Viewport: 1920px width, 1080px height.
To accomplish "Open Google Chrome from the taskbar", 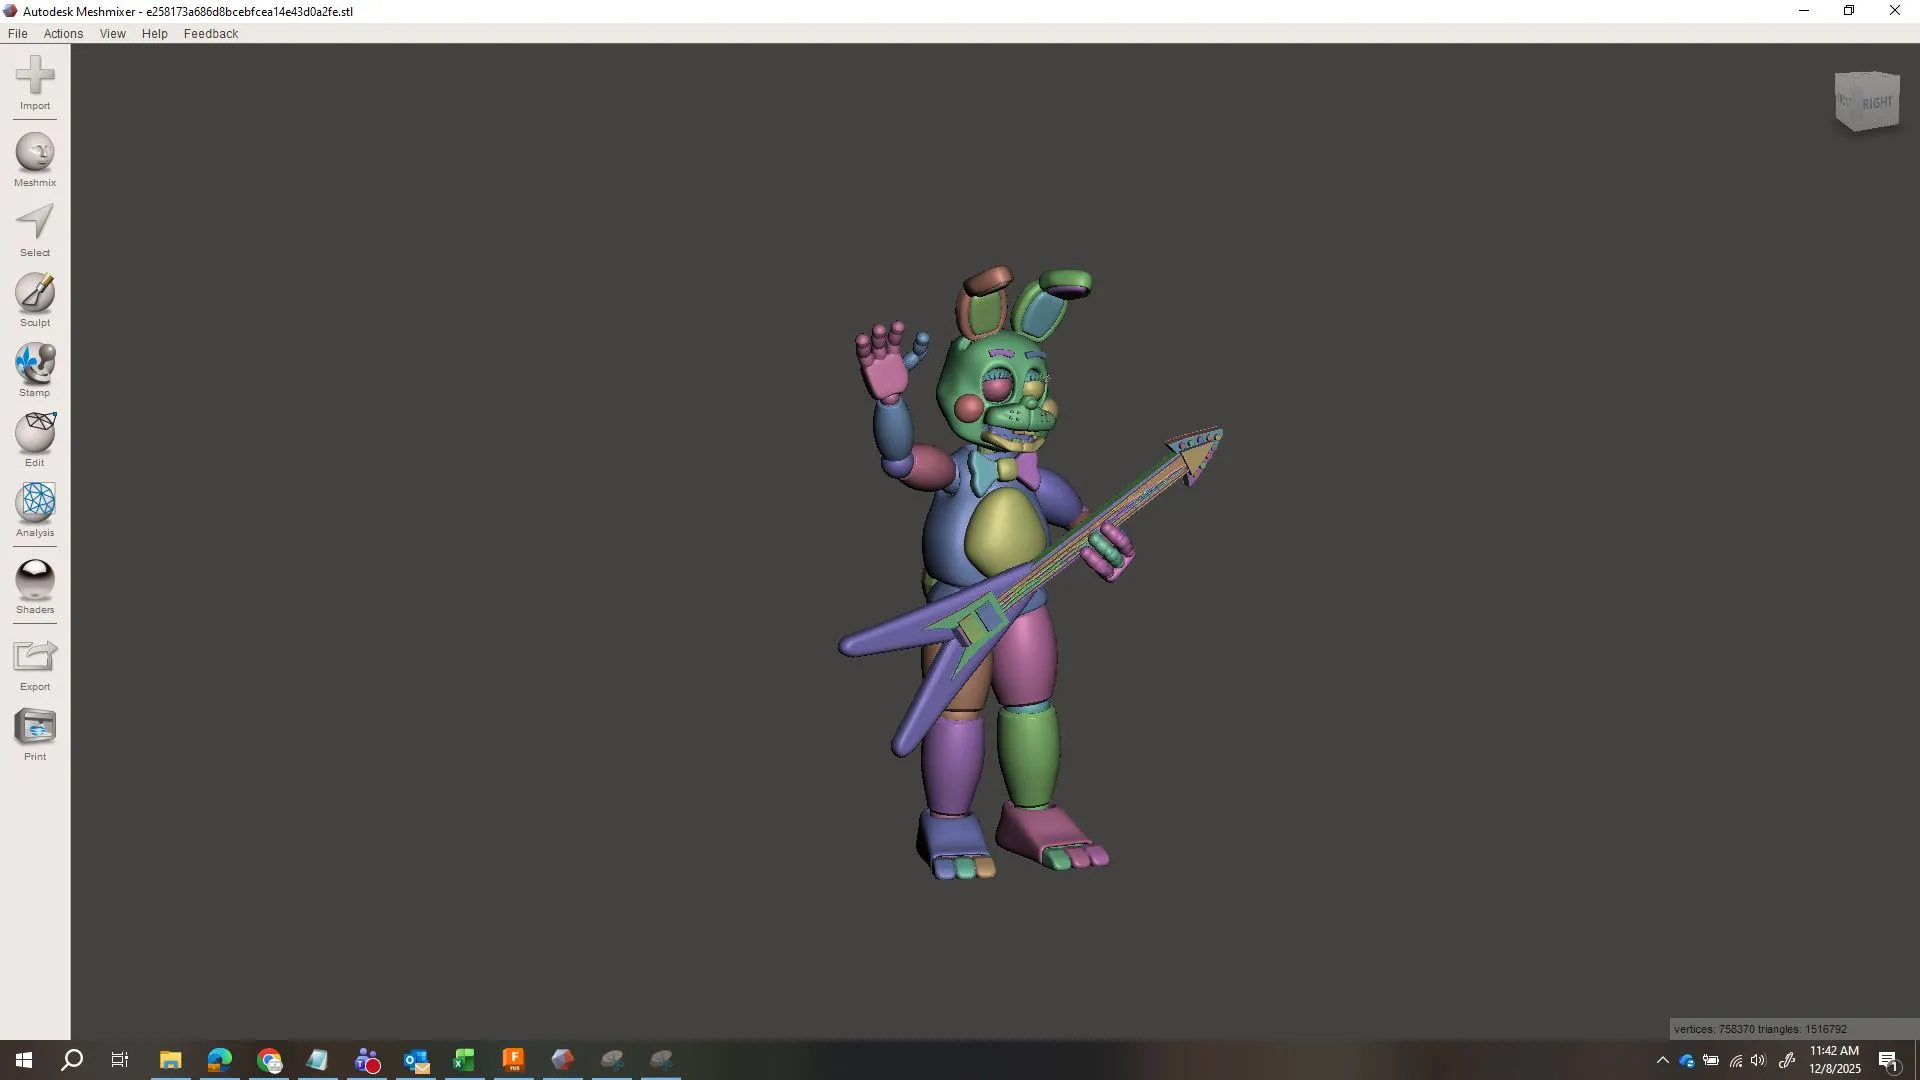I will [268, 1060].
